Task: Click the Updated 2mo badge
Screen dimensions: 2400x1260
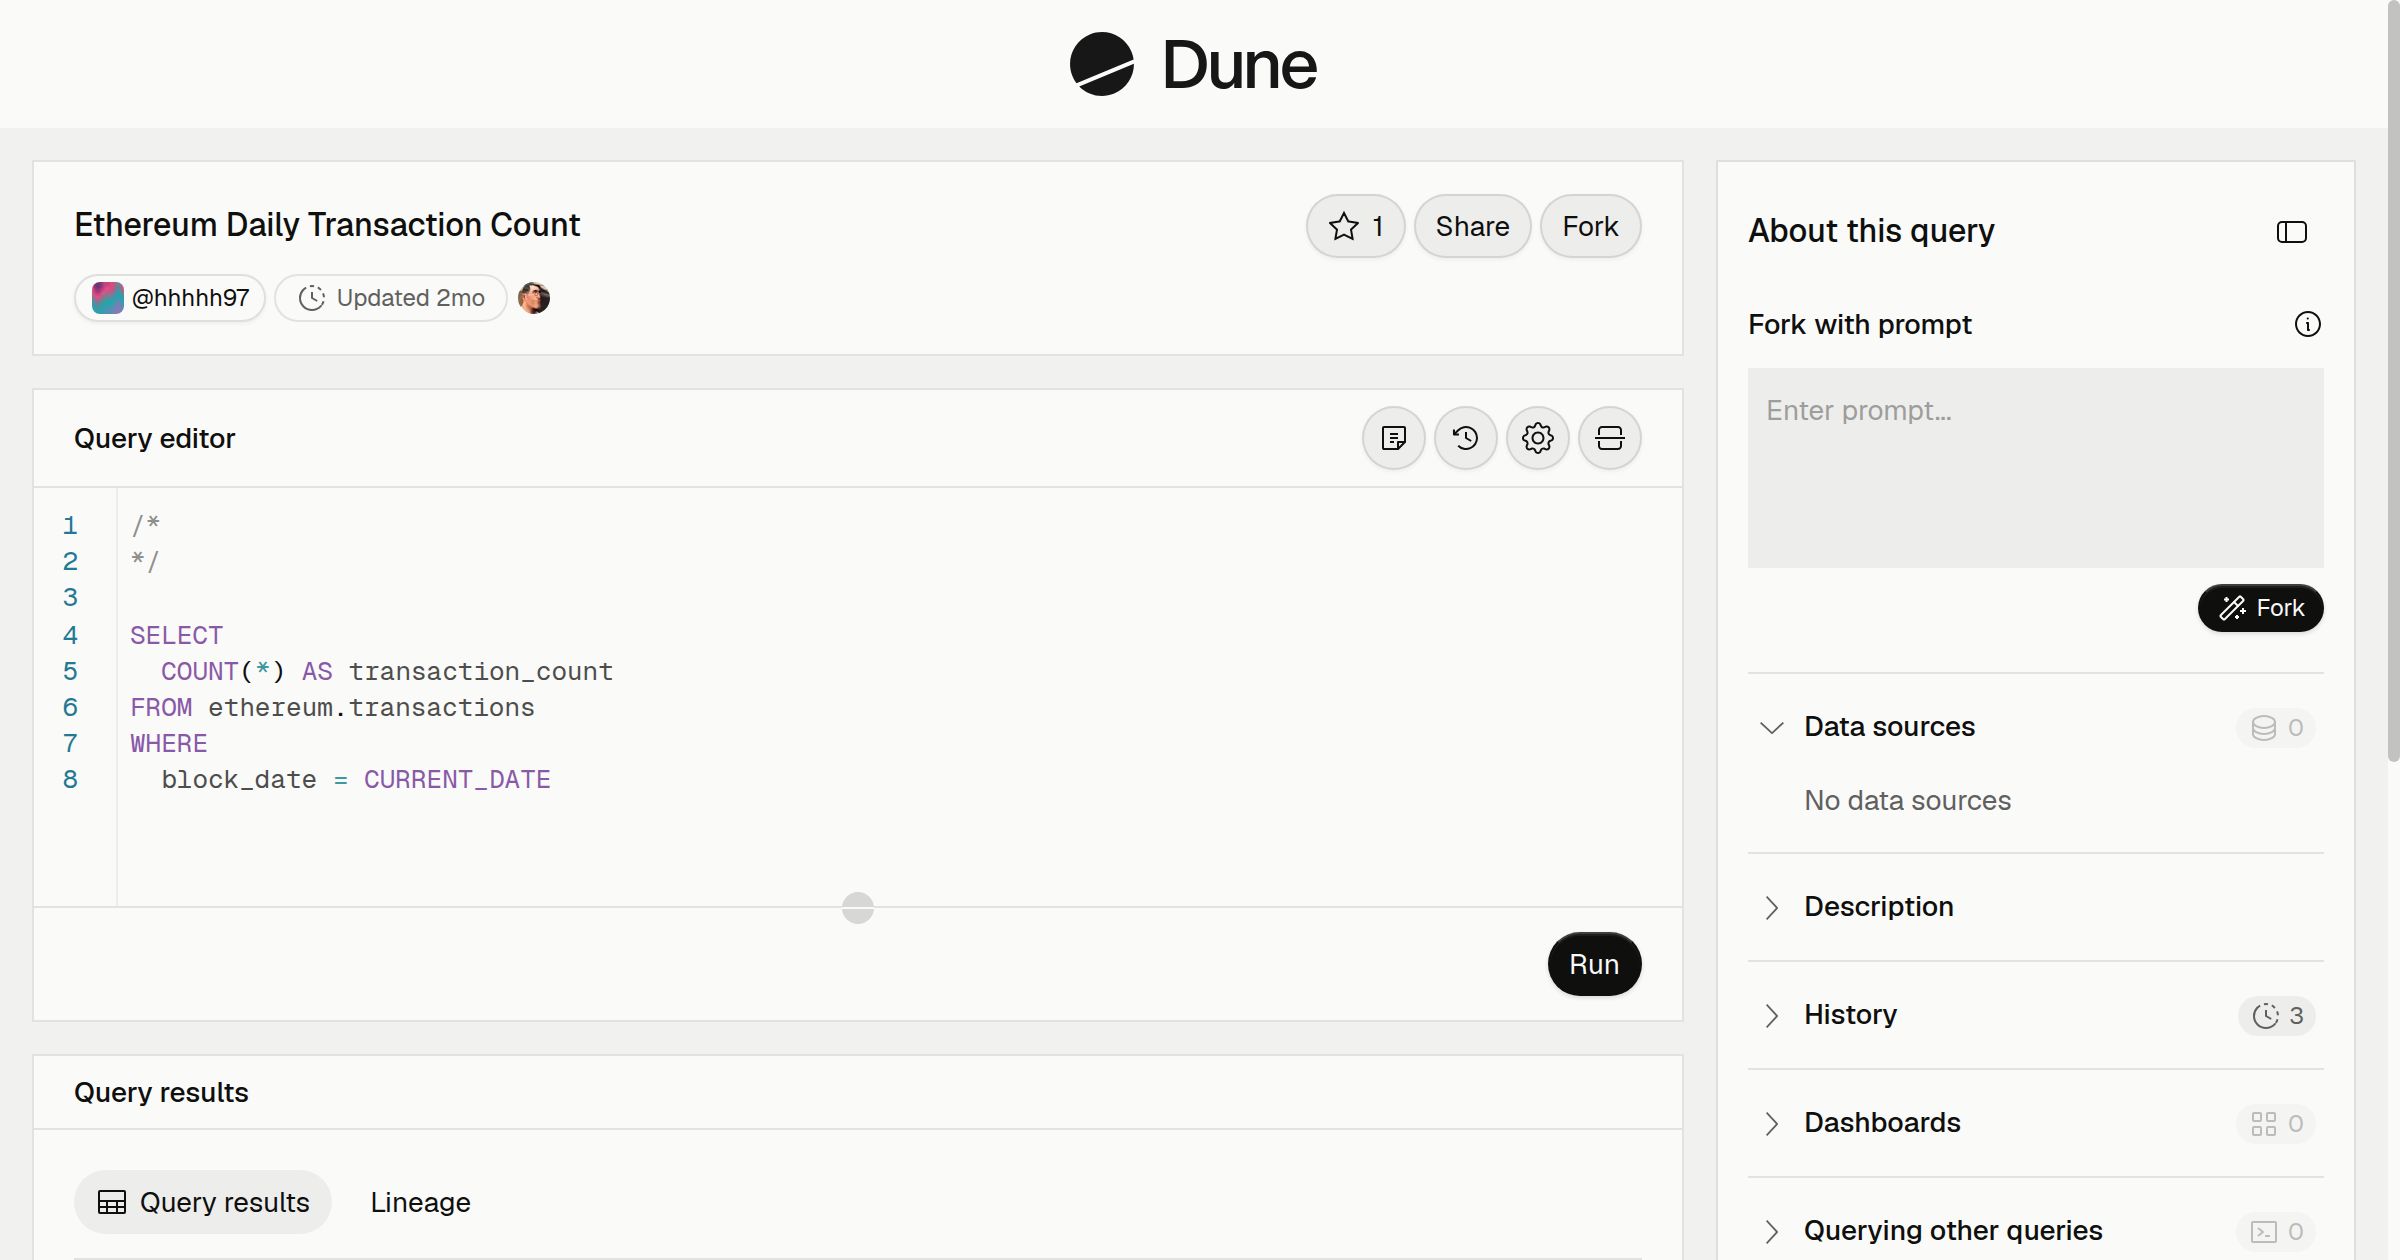Action: [391, 298]
